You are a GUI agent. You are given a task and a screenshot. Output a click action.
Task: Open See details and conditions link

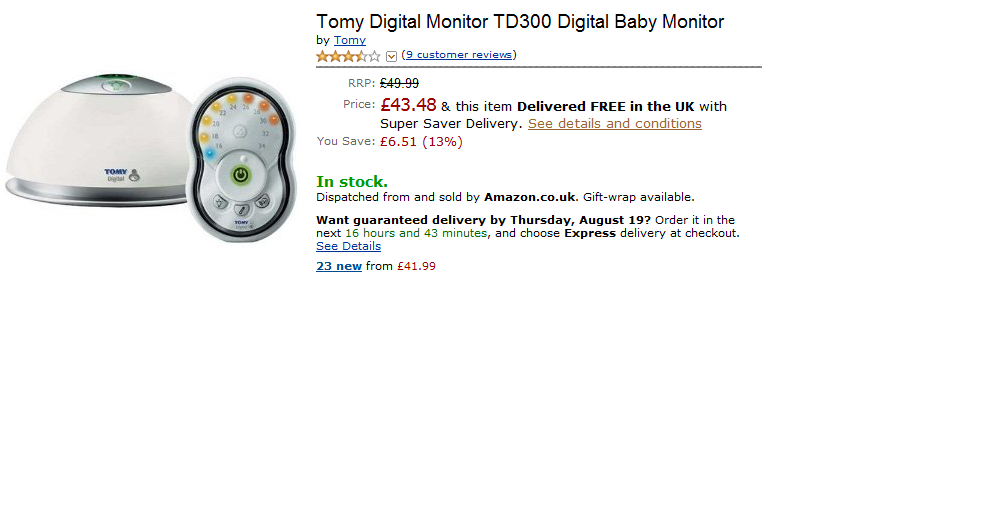[x=614, y=124]
